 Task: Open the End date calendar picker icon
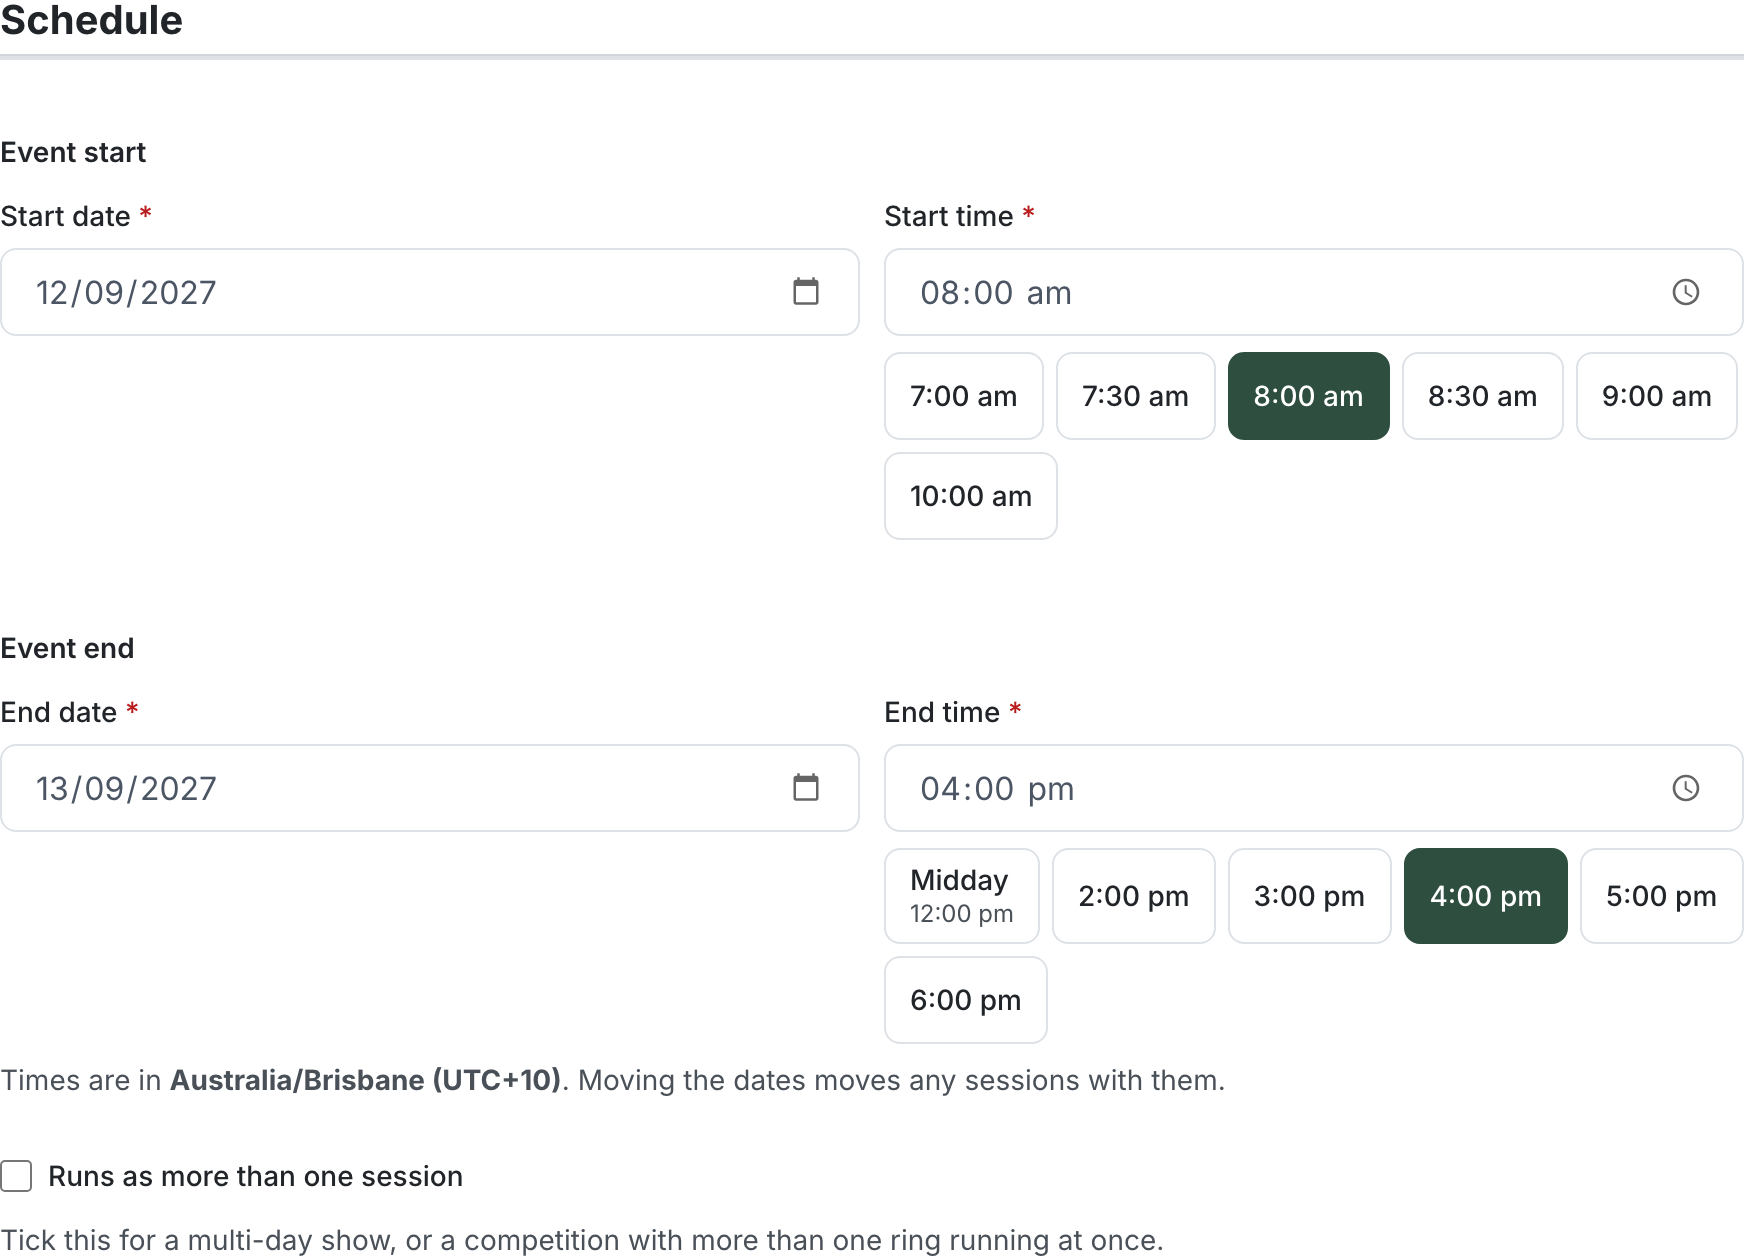pos(806,788)
